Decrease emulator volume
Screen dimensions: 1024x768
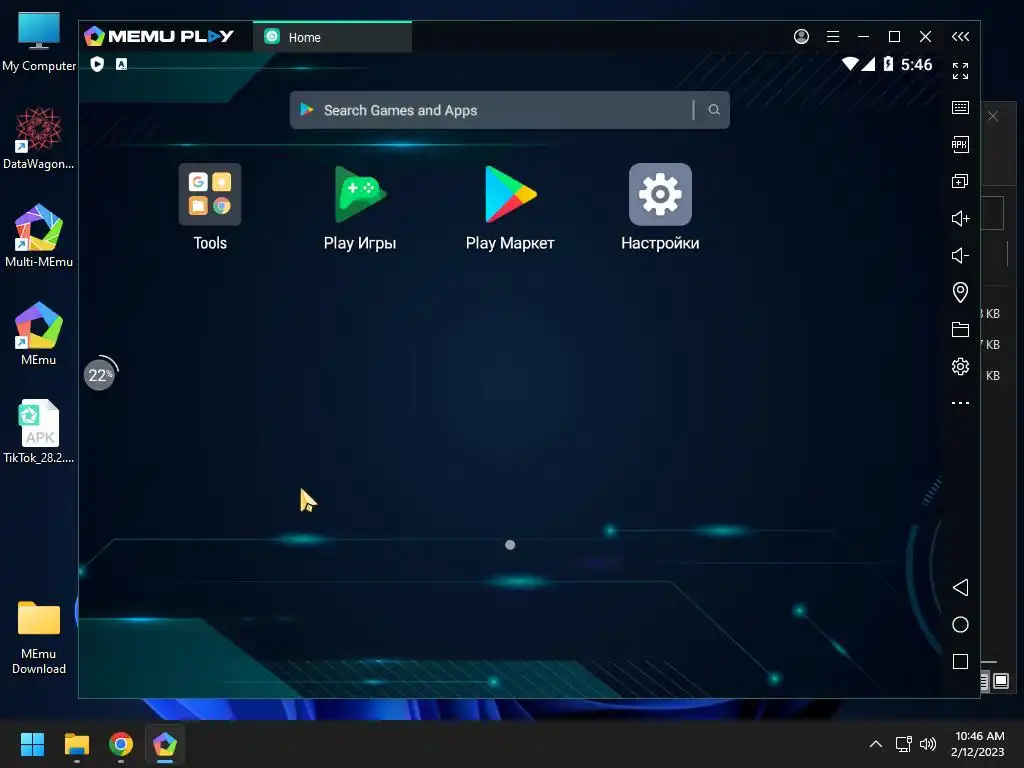pos(960,255)
